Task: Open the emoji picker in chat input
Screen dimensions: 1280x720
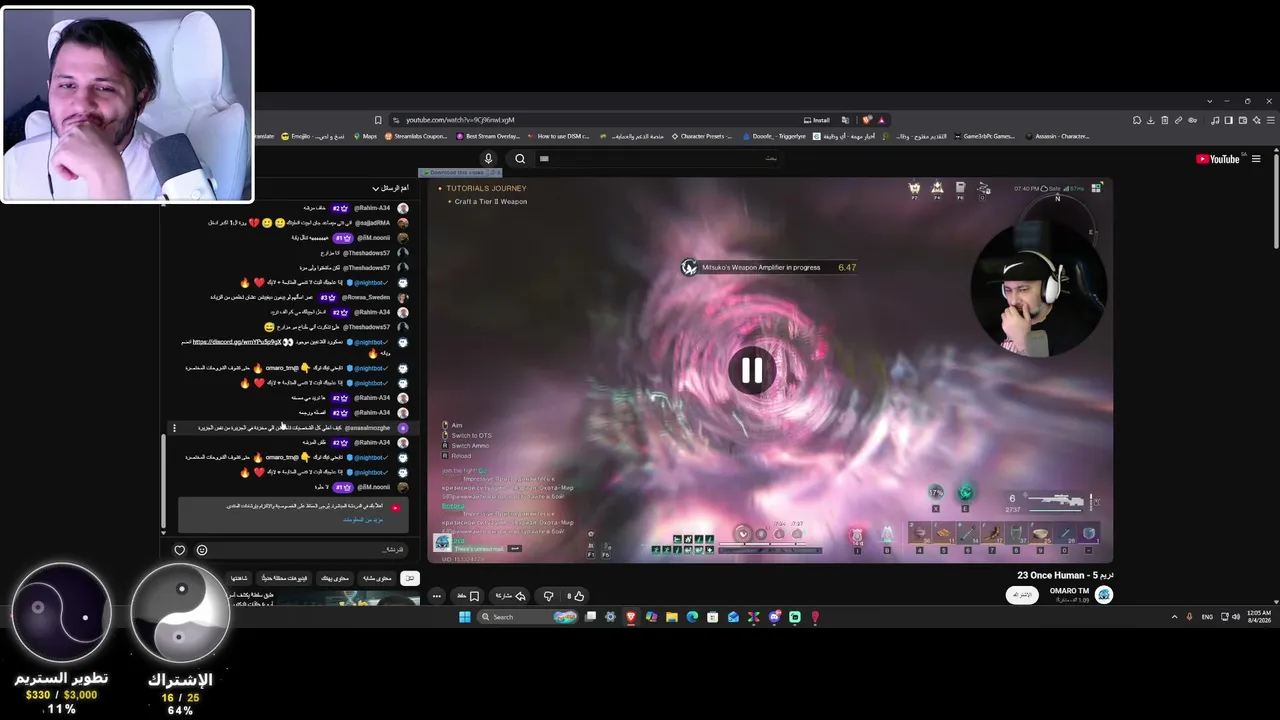Action: coord(202,550)
